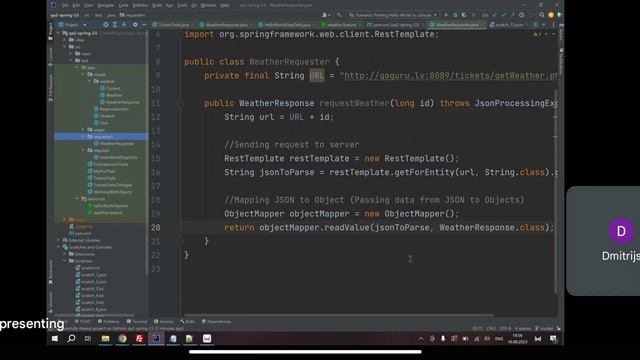Expand the External Libraries node
The width and height of the screenshot is (640, 360).
click(x=59, y=240)
